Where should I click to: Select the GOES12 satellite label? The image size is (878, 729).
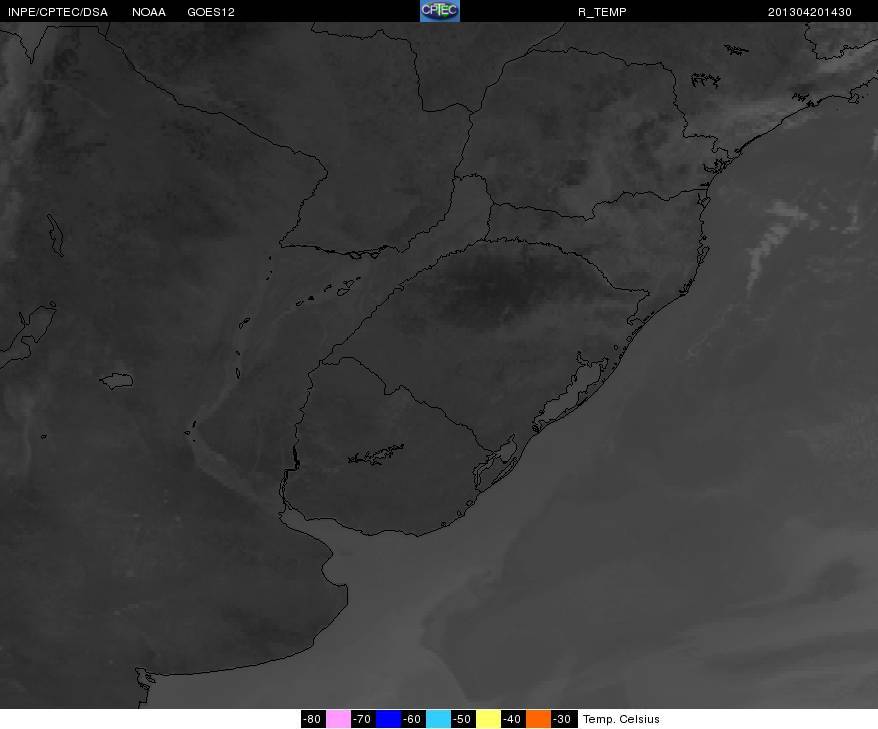[x=211, y=12]
